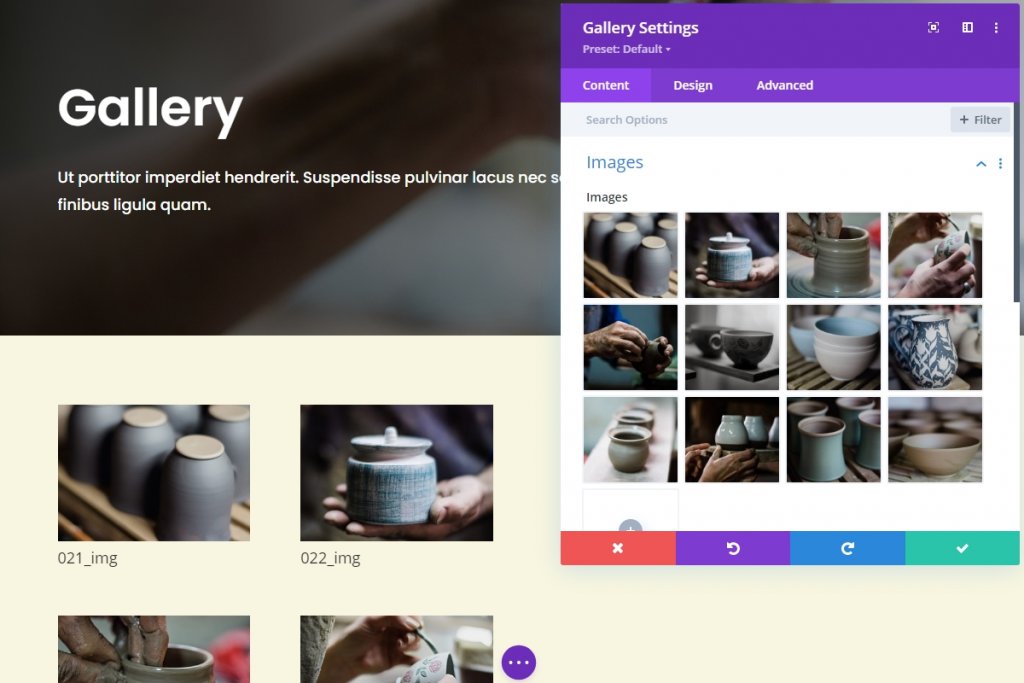The height and width of the screenshot is (683, 1024).
Task: Focus the Search Options field
Action: [x=754, y=119]
